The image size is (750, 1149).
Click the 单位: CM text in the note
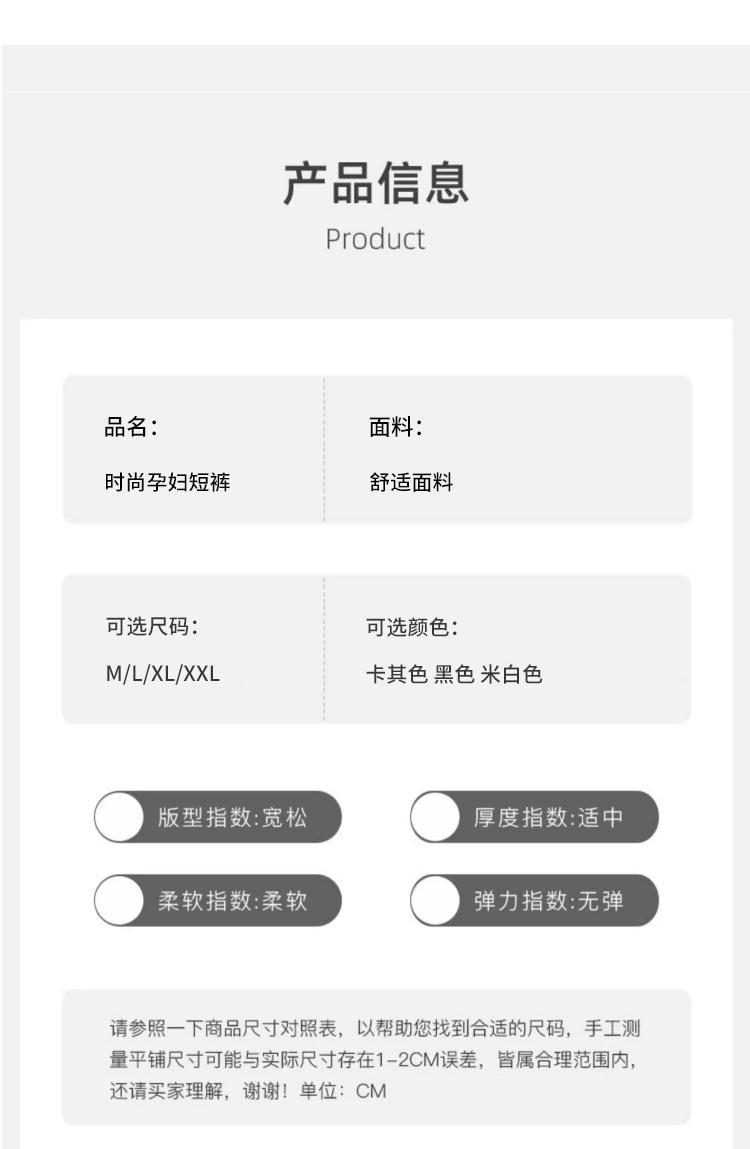(x=346, y=1090)
